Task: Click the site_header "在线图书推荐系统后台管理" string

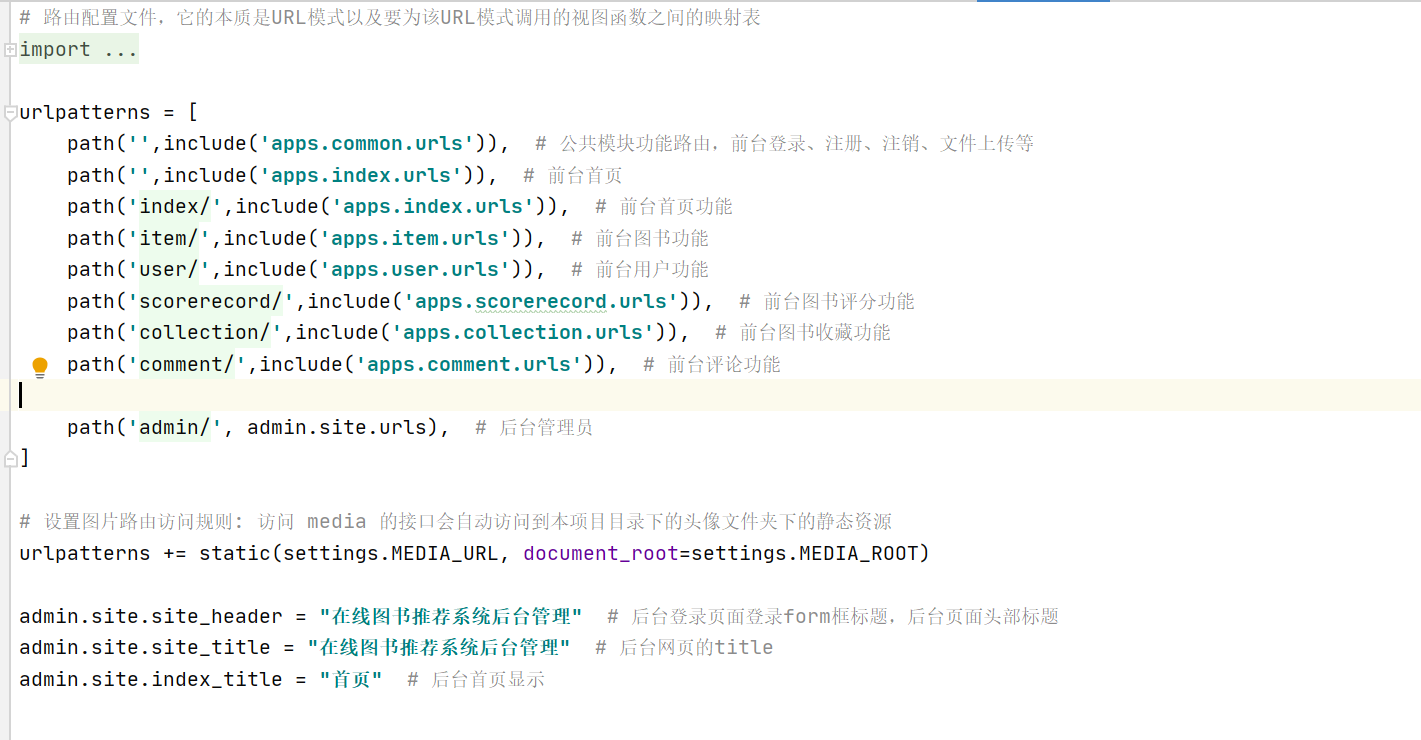Action: pyautogui.click(x=451, y=616)
